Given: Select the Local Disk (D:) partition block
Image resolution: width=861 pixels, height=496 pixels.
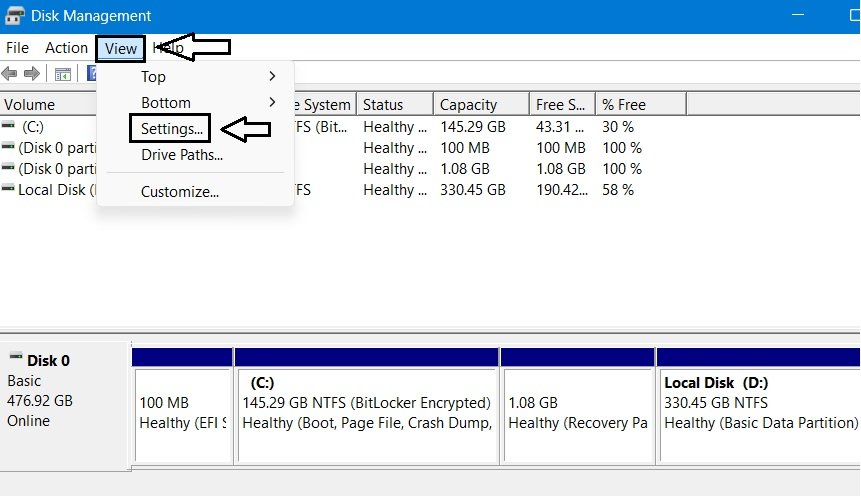Looking at the screenshot, I should [759, 406].
